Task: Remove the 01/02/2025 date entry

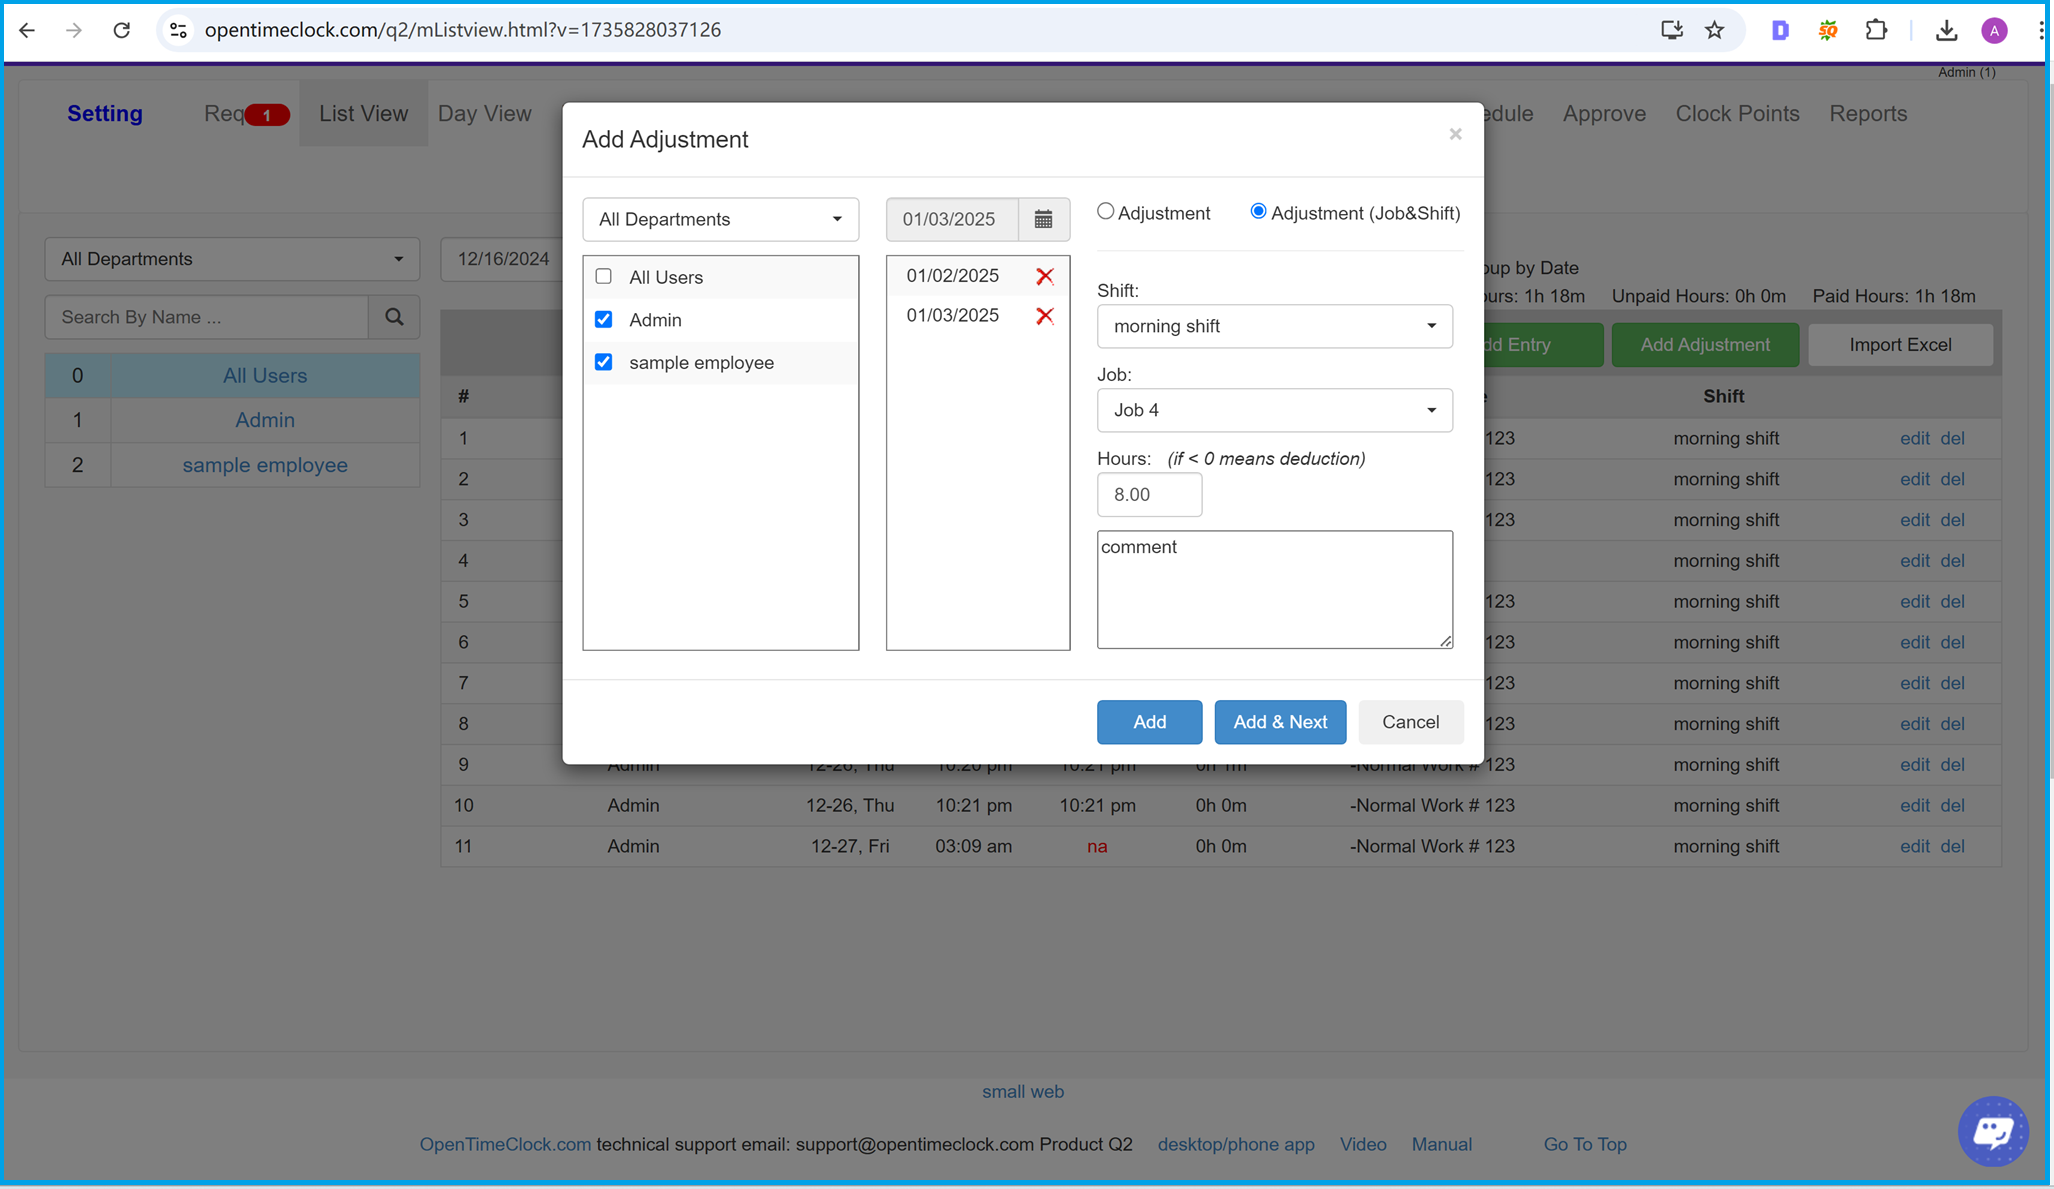Action: 1045,276
